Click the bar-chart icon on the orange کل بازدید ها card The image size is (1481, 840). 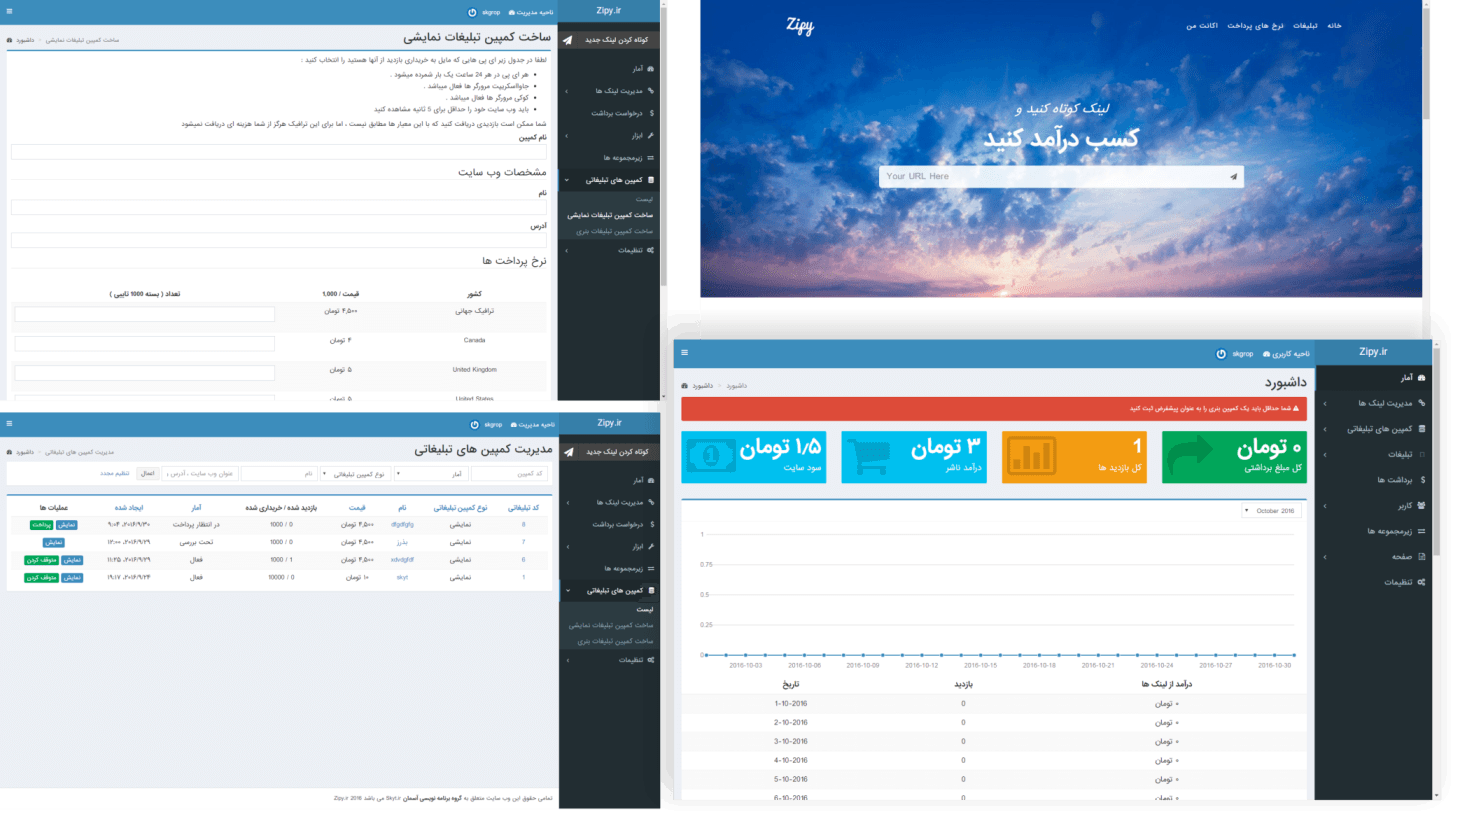[1032, 456]
